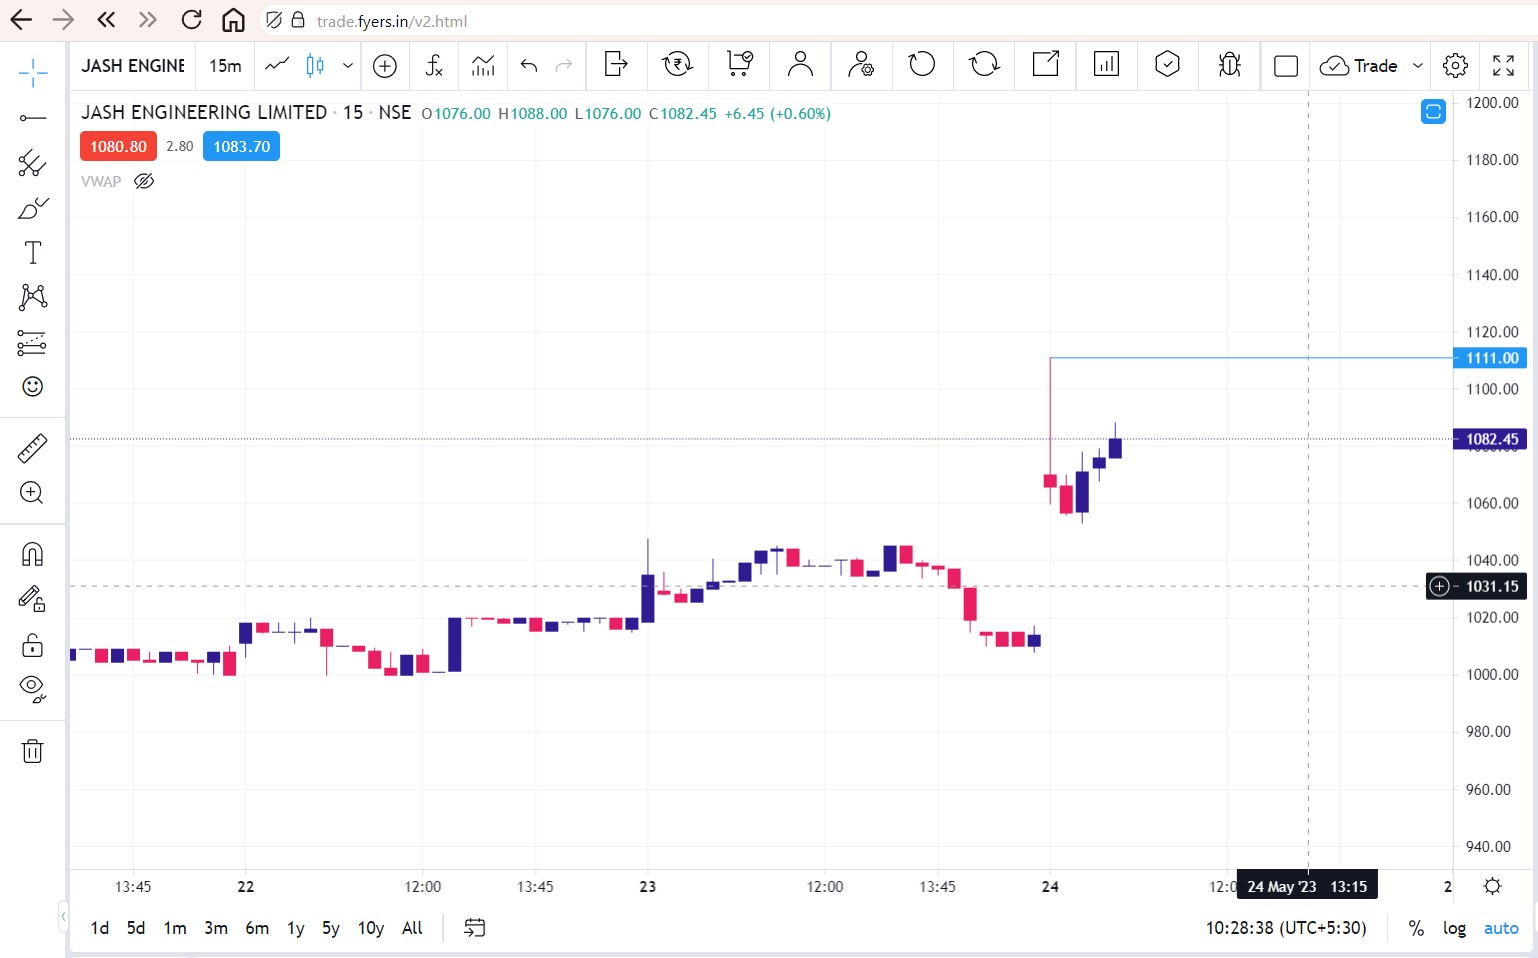1538x958 pixels.
Task: Set range to 1m
Action: point(175,928)
